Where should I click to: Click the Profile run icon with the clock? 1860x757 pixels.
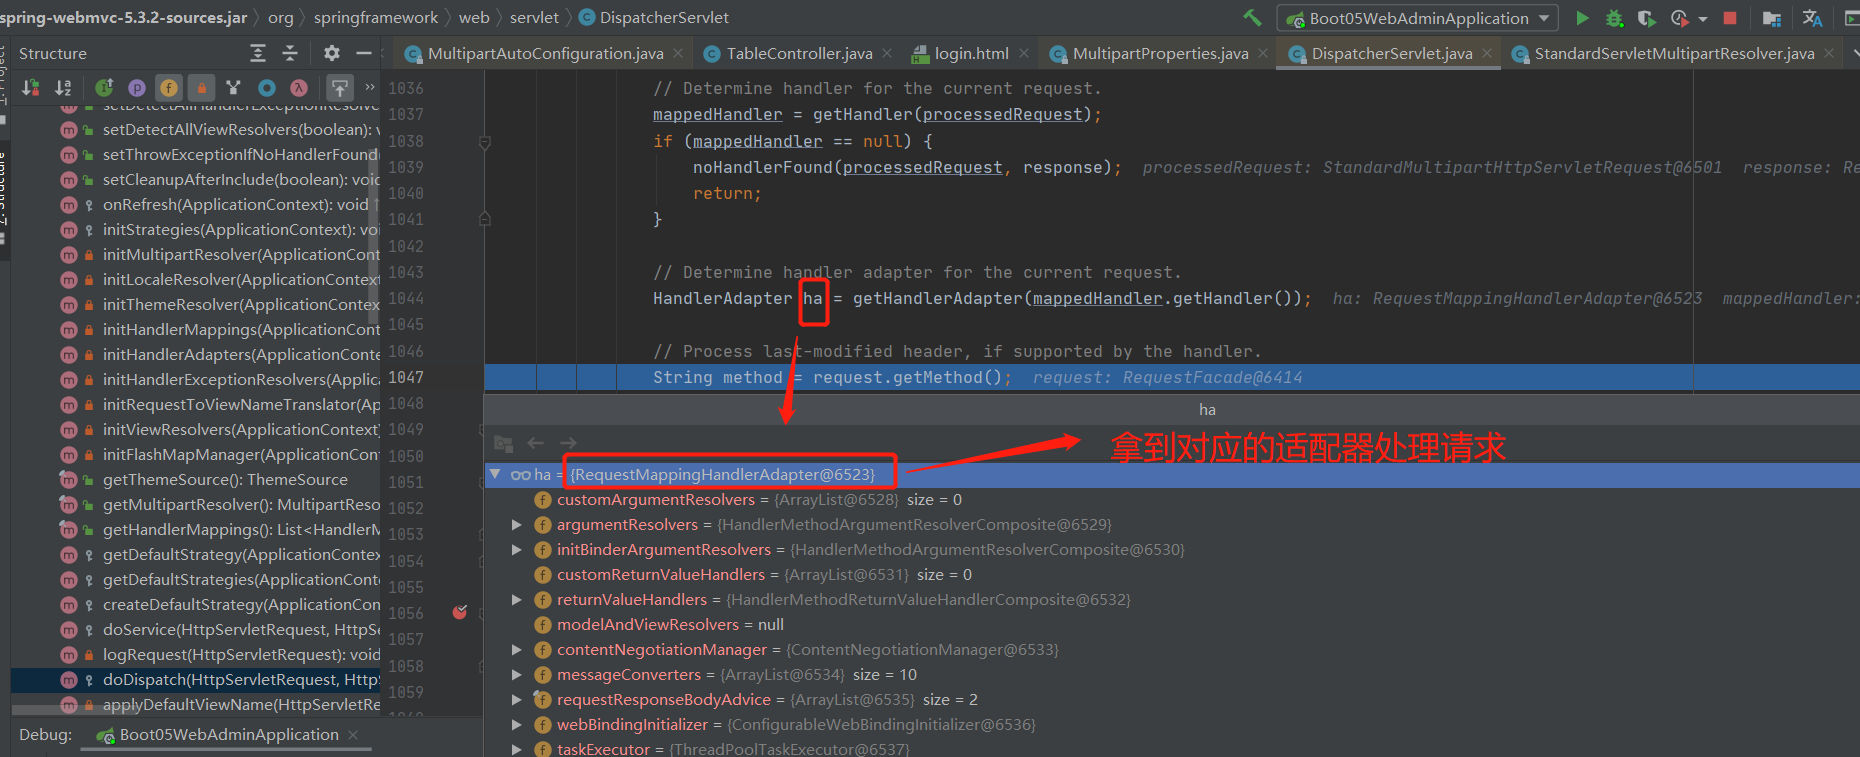1679,18
